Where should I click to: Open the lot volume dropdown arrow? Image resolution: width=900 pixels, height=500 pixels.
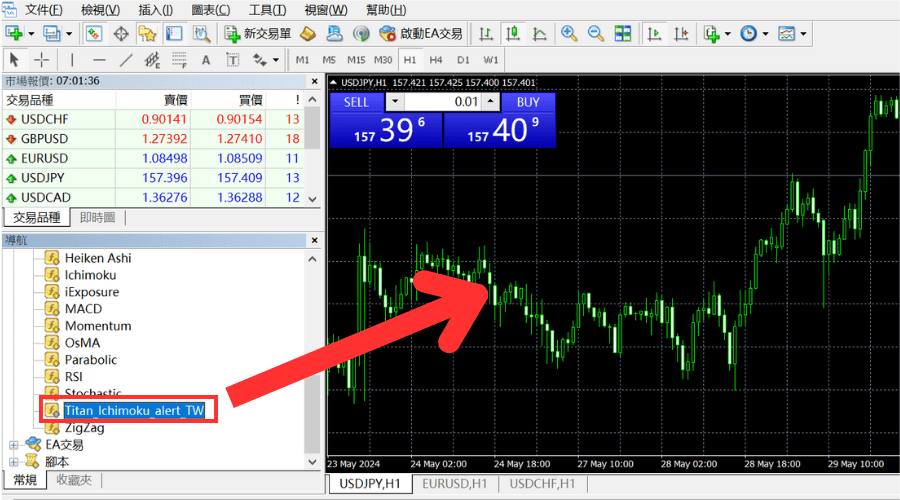pyautogui.click(x=394, y=102)
